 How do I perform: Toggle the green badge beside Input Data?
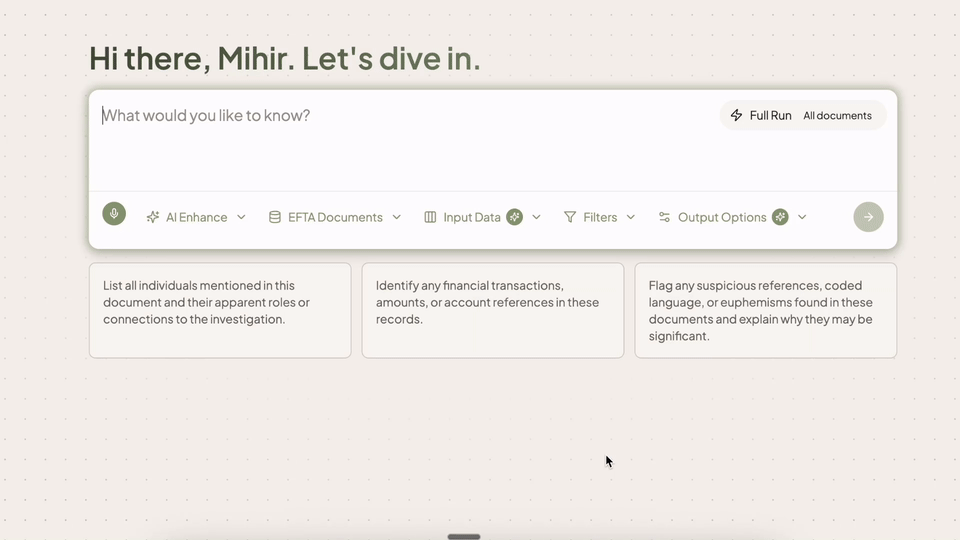click(514, 217)
